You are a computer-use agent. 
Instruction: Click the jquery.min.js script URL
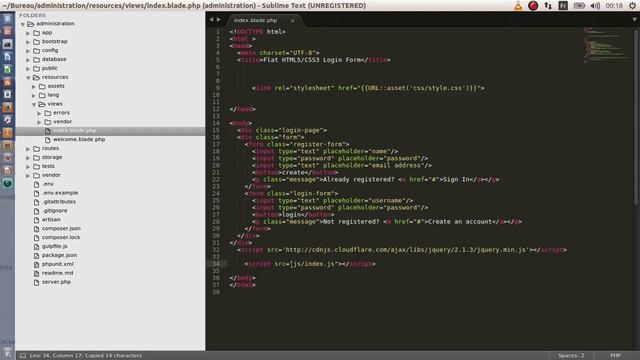pos(406,250)
